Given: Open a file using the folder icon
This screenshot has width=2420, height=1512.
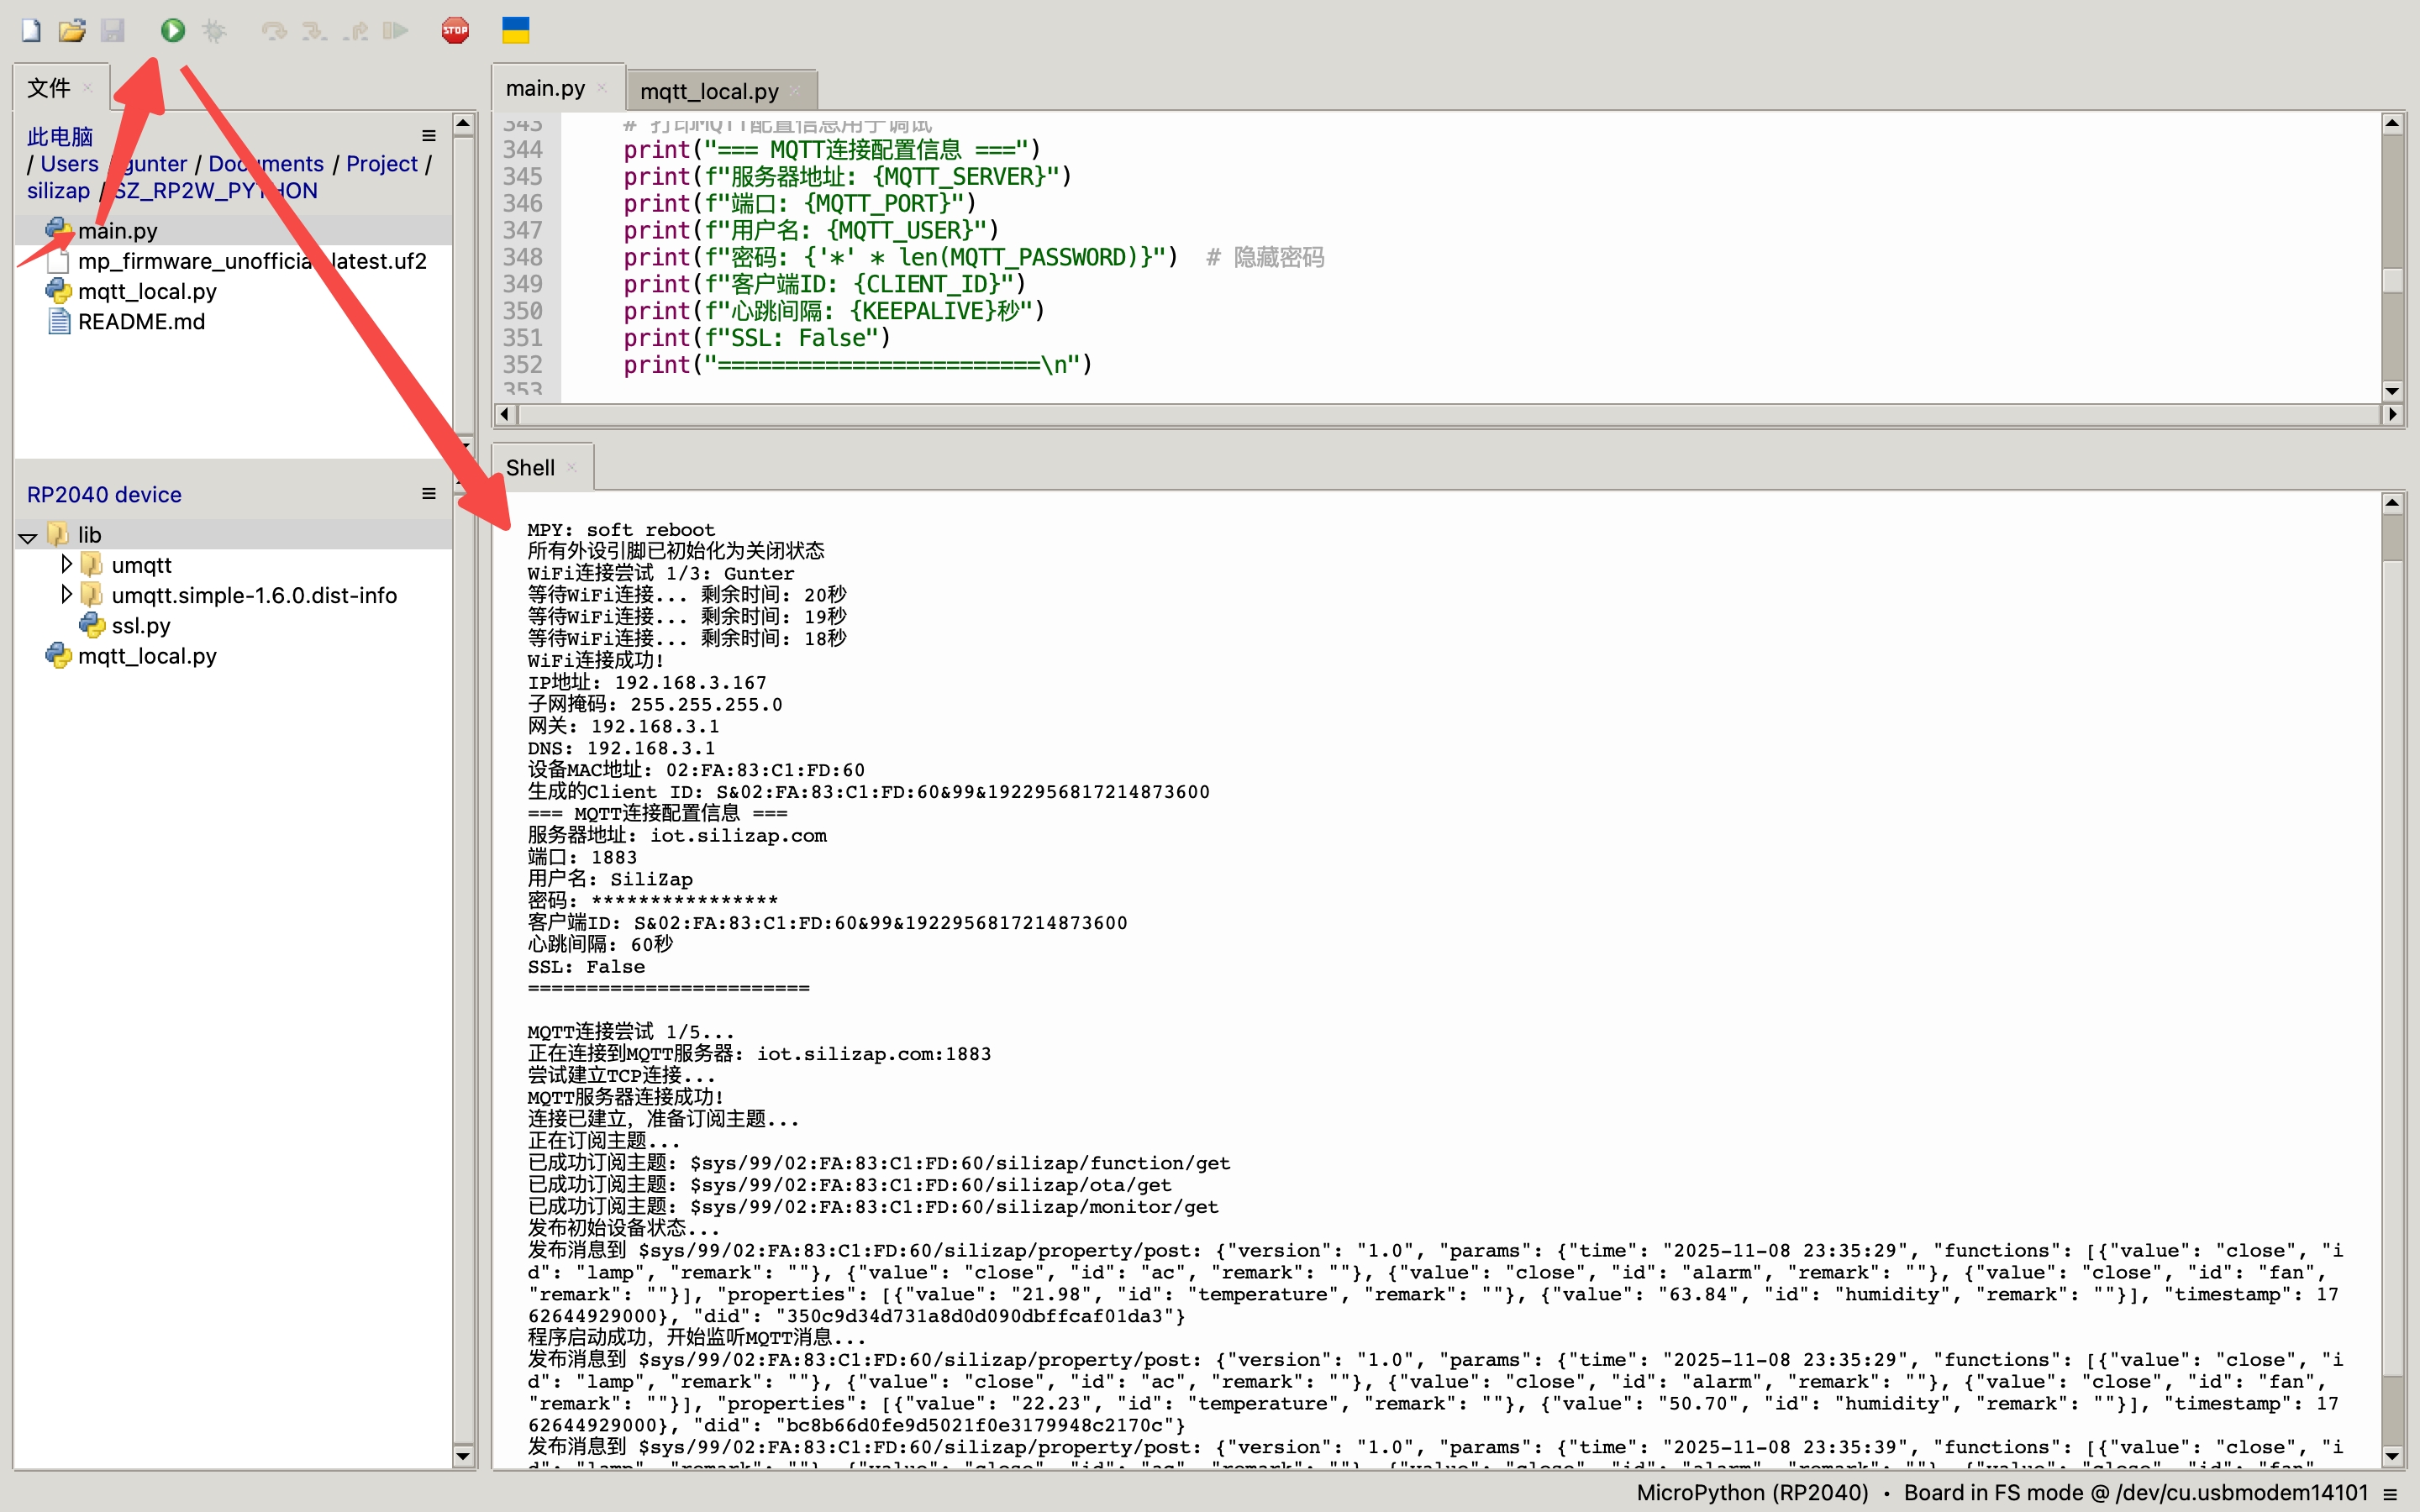Looking at the screenshot, I should tap(72, 30).
